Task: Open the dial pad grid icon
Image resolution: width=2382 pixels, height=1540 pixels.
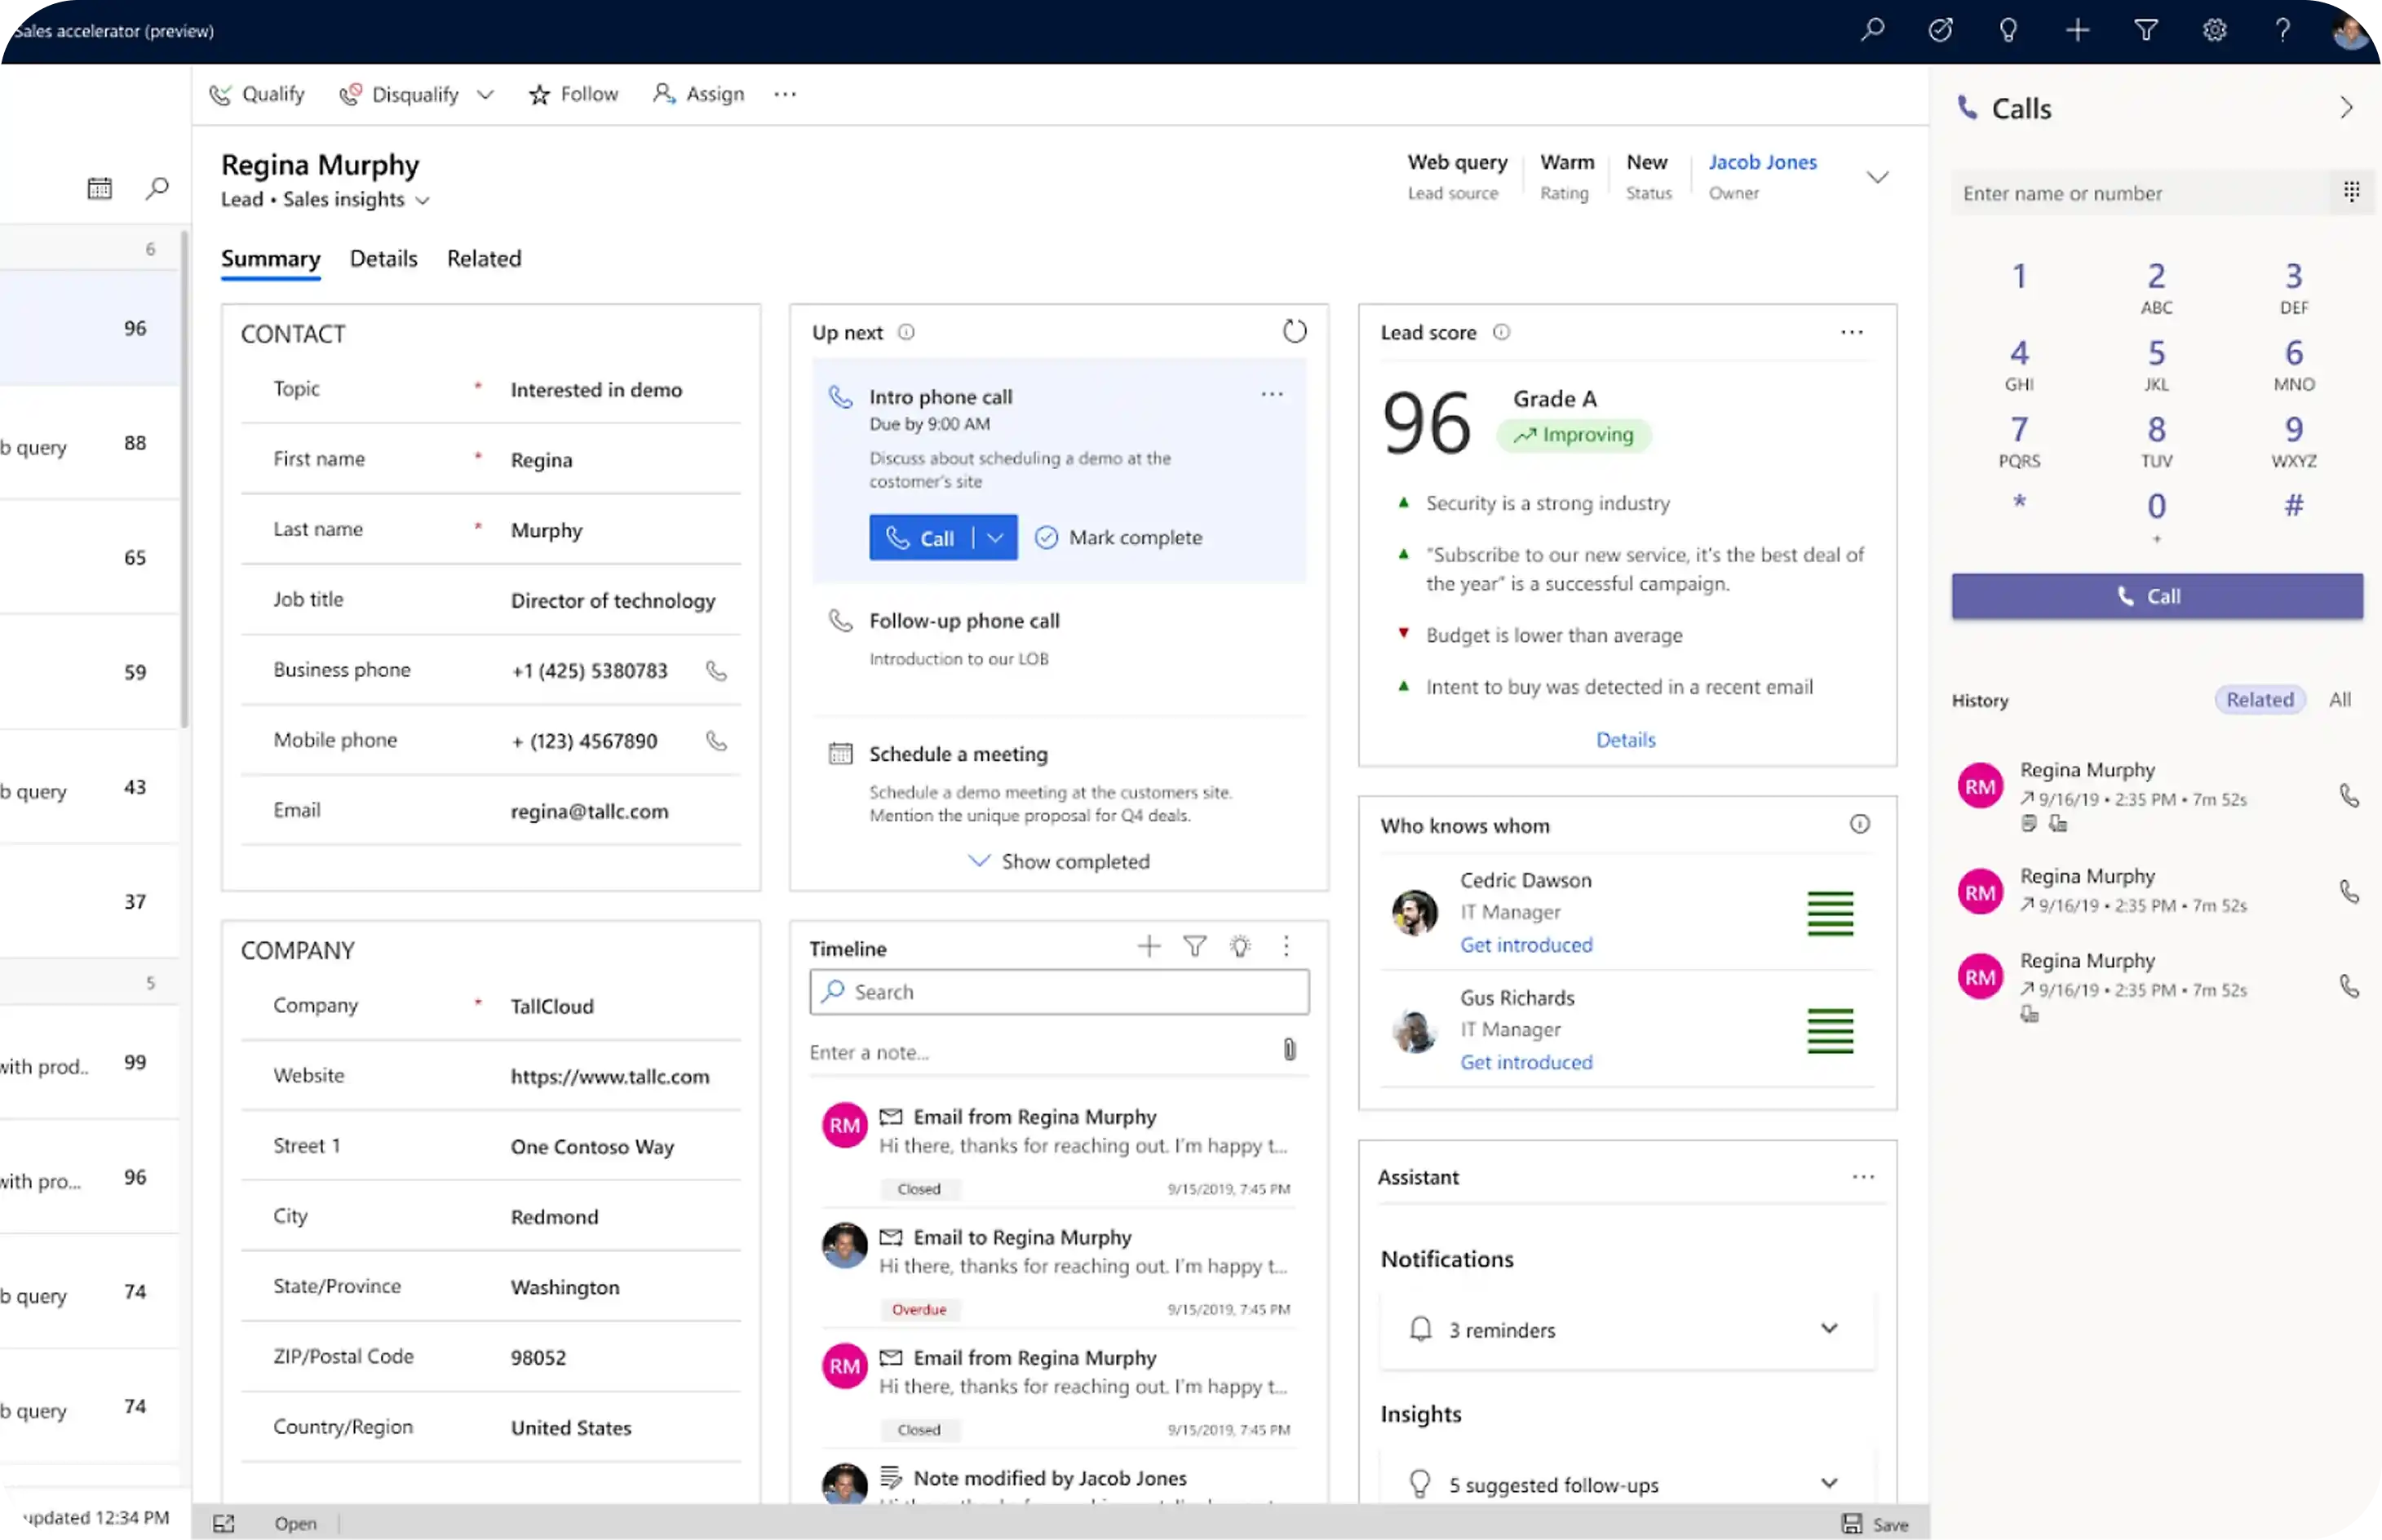Action: (x=2351, y=191)
